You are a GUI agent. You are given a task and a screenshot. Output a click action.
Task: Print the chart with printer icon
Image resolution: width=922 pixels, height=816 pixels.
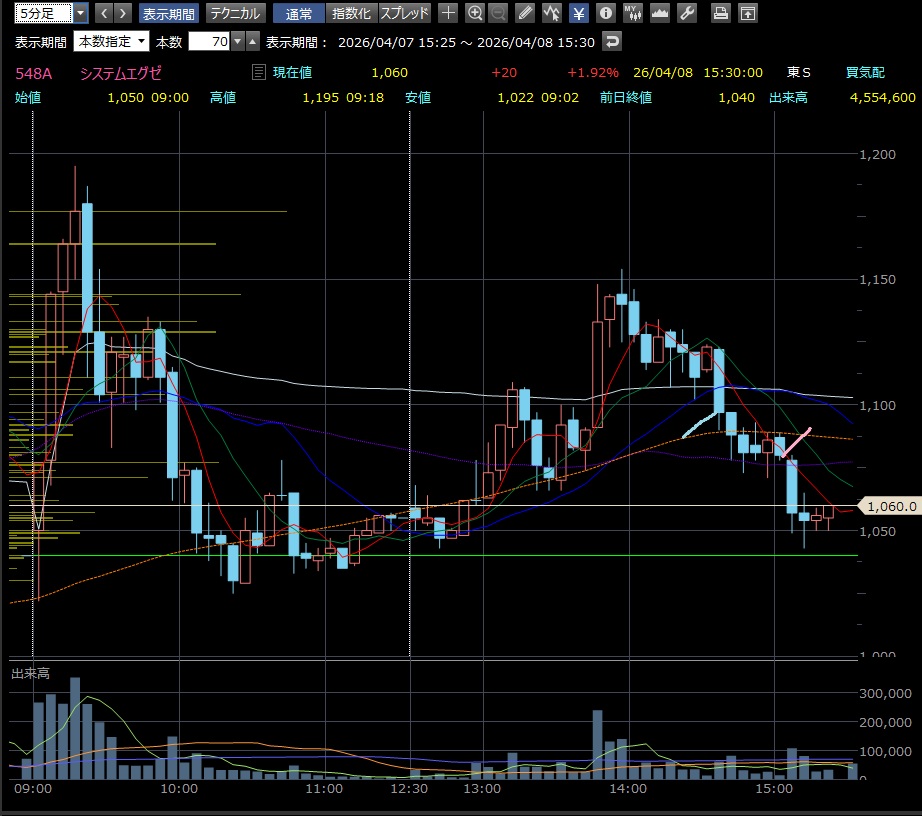click(x=720, y=13)
